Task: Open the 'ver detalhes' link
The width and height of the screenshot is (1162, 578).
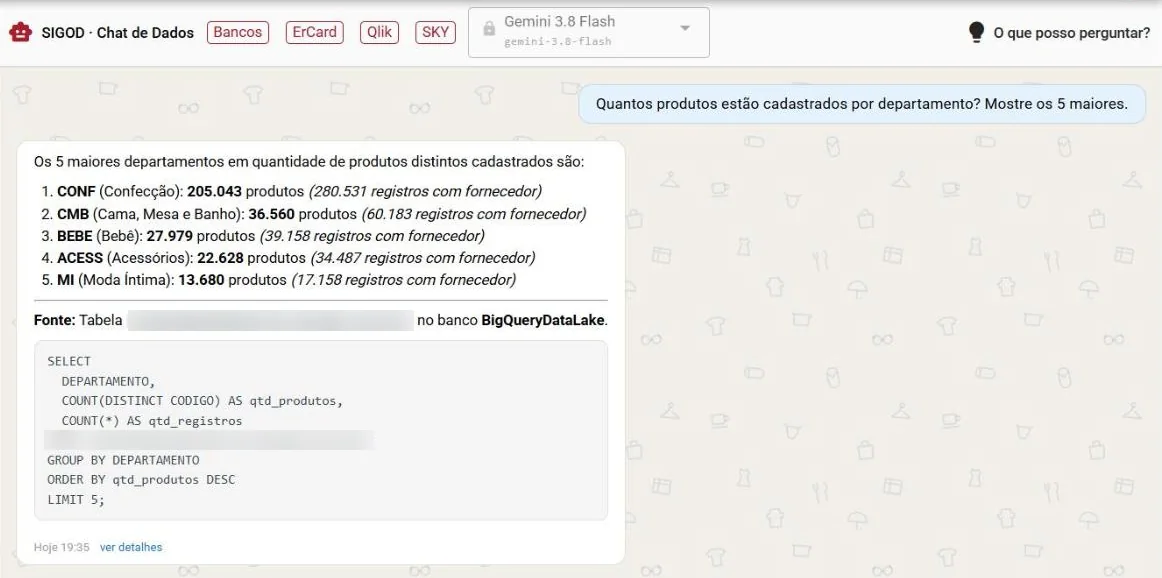Action: 131,548
